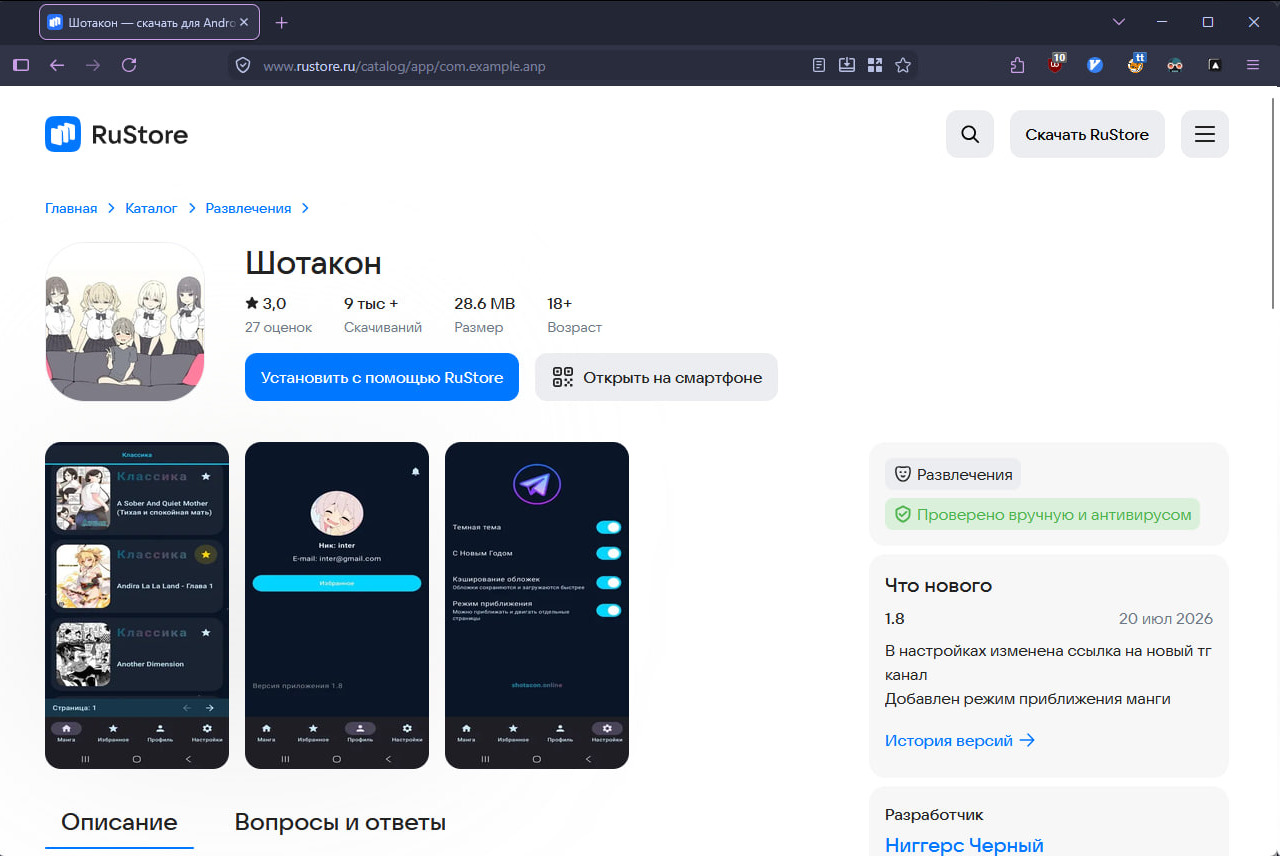
Task: Go to the Развлечения breadcrumb
Action: (248, 208)
